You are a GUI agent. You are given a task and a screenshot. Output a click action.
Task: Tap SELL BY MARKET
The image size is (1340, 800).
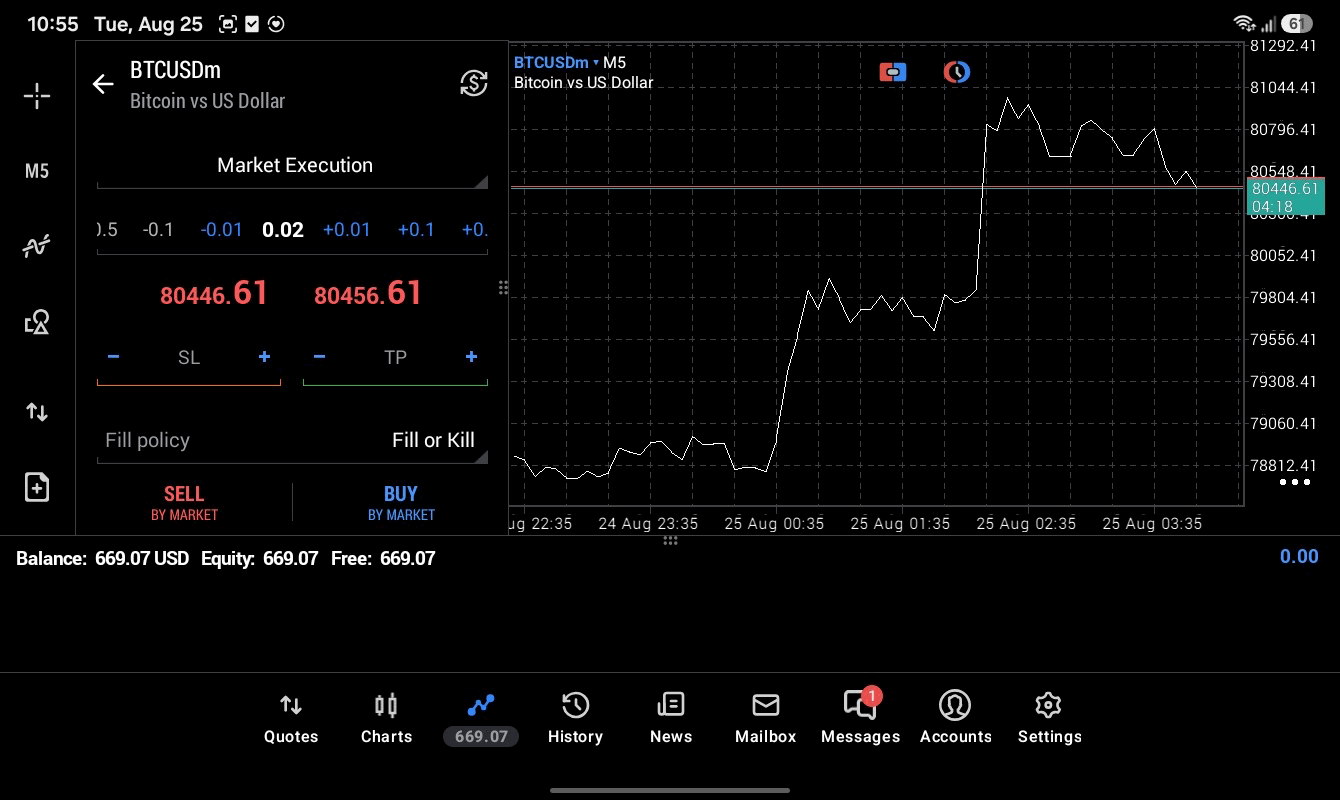(184, 502)
